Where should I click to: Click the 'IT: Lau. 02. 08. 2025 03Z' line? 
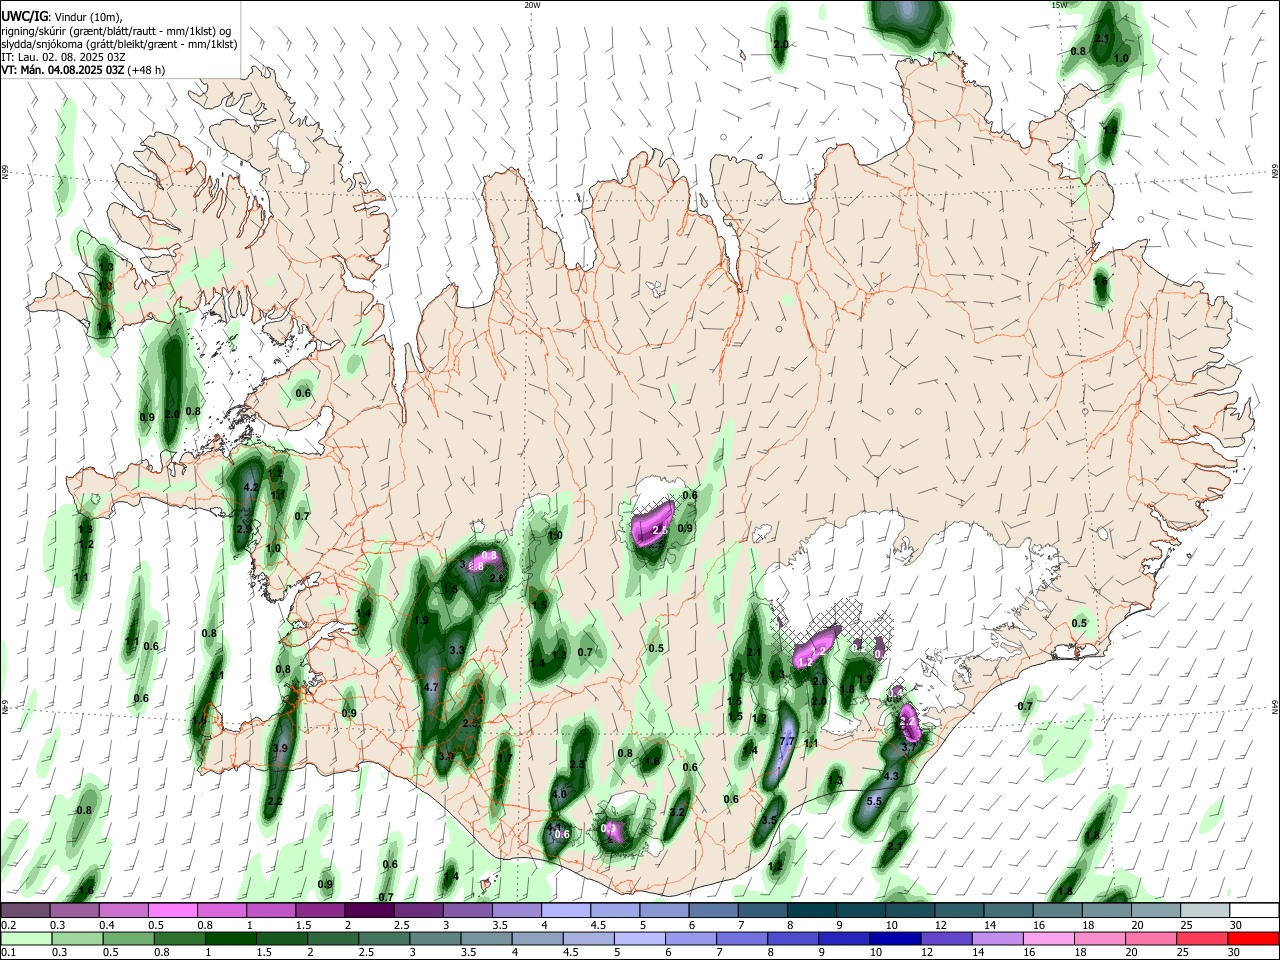63,57
